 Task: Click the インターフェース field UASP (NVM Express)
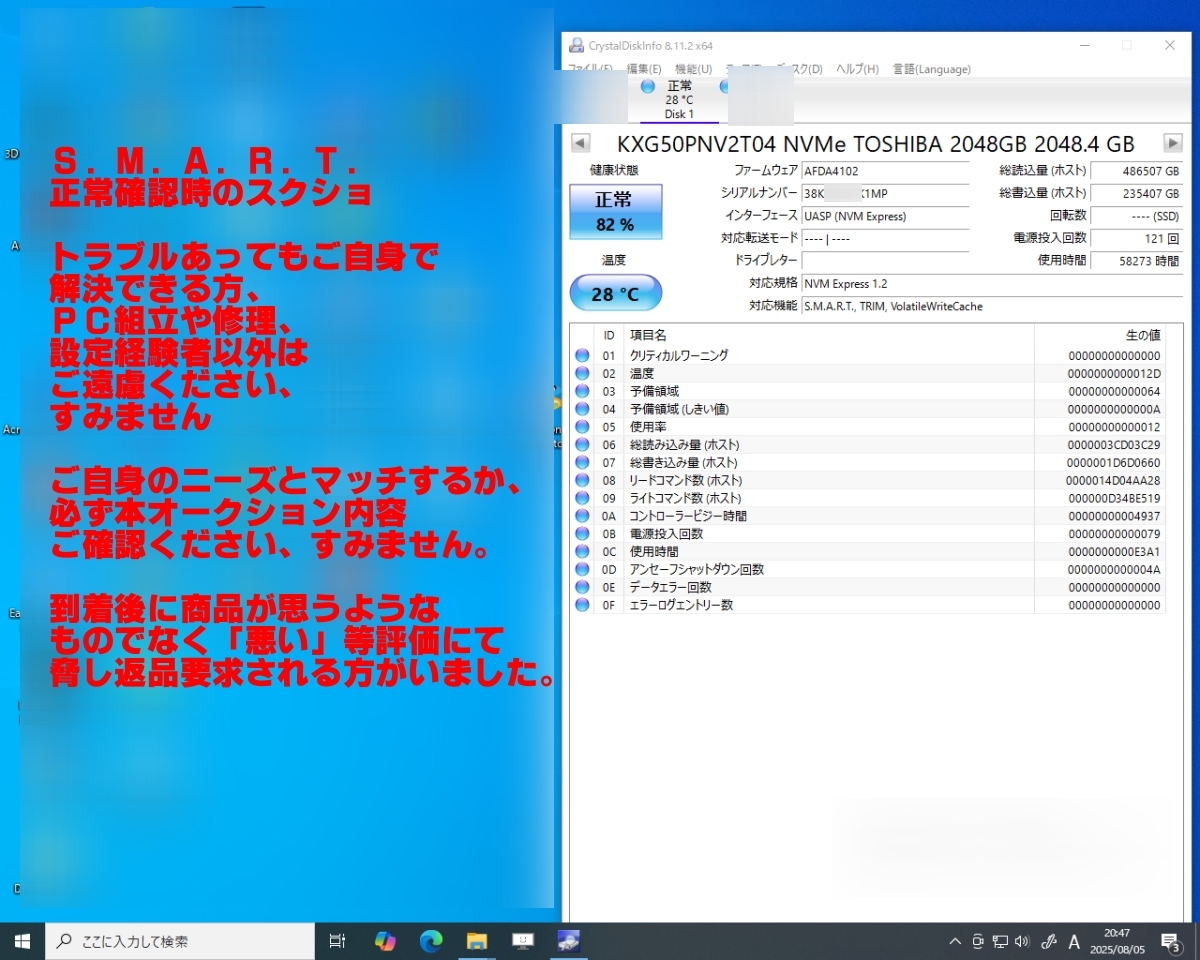coord(885,216)
